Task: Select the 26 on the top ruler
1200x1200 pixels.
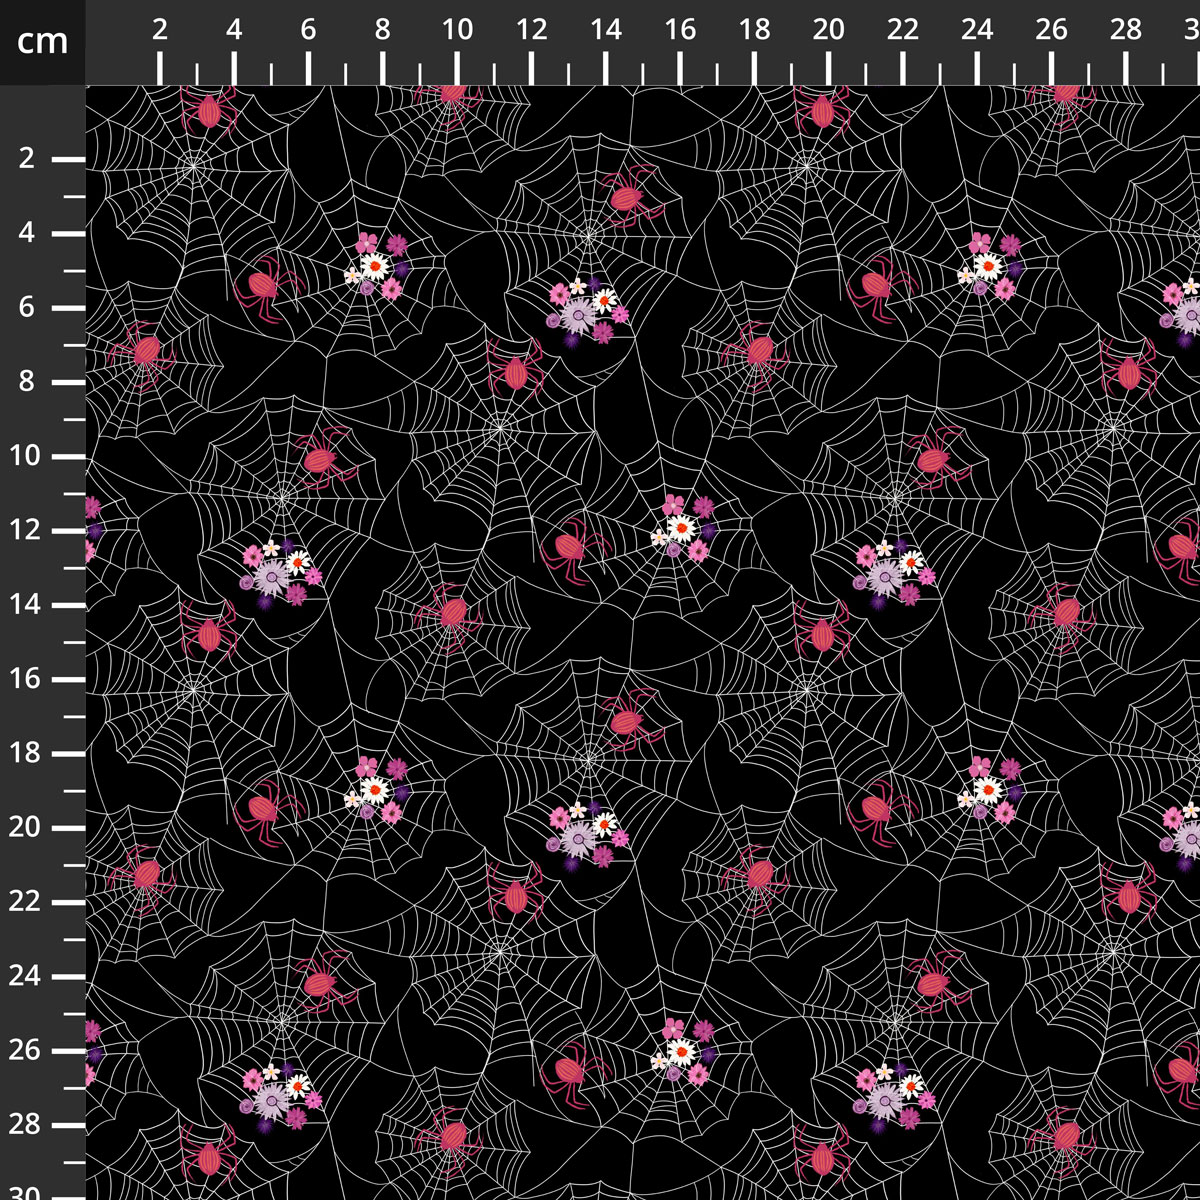Action: (1051, 30)
